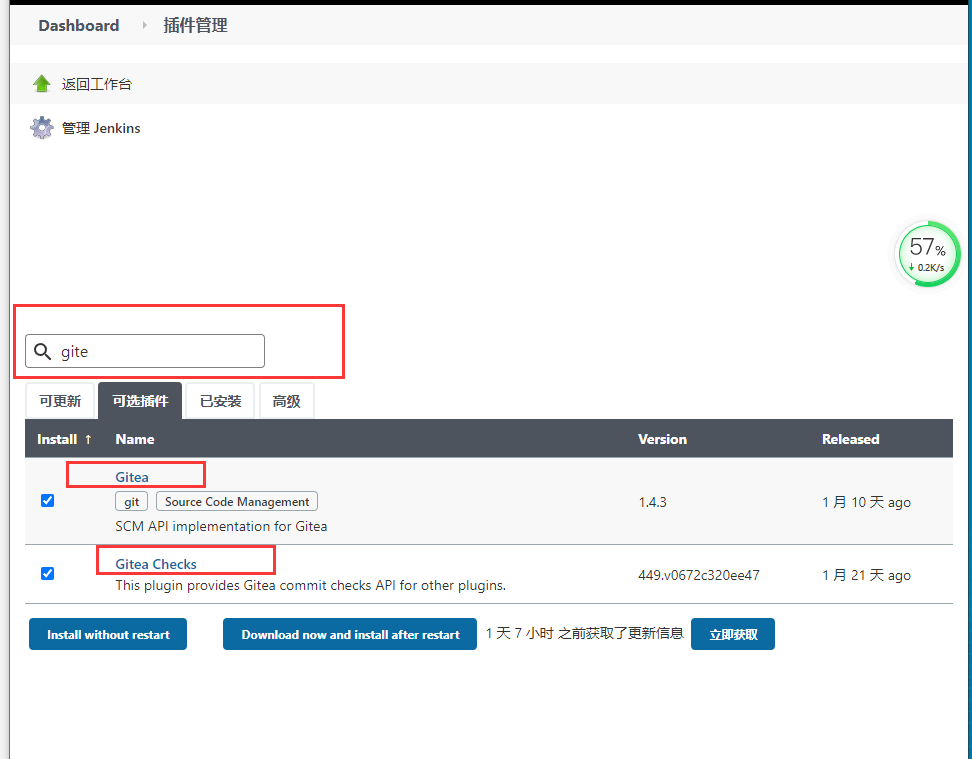Open the 已安装 tab

pos(219,400)
